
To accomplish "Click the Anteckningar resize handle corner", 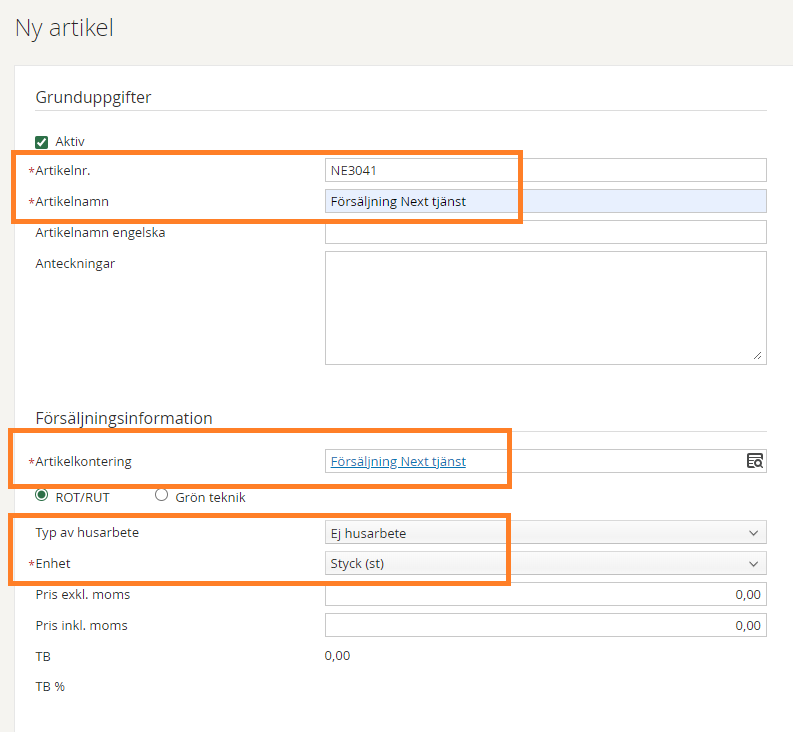I will coord(757,356).
